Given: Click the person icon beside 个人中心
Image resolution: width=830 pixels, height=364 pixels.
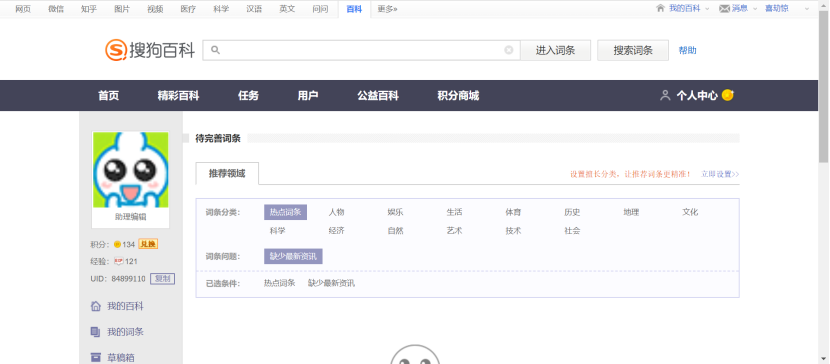Looking at the screenshot, I should tap(665, 95).
